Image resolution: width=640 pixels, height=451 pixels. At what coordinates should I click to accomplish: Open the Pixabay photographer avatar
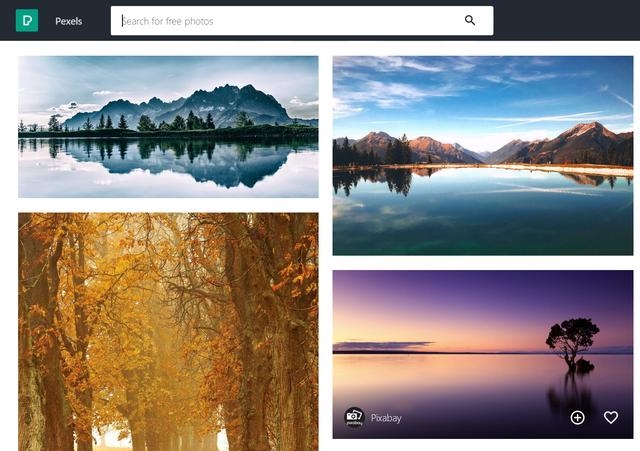pos(354,417)
